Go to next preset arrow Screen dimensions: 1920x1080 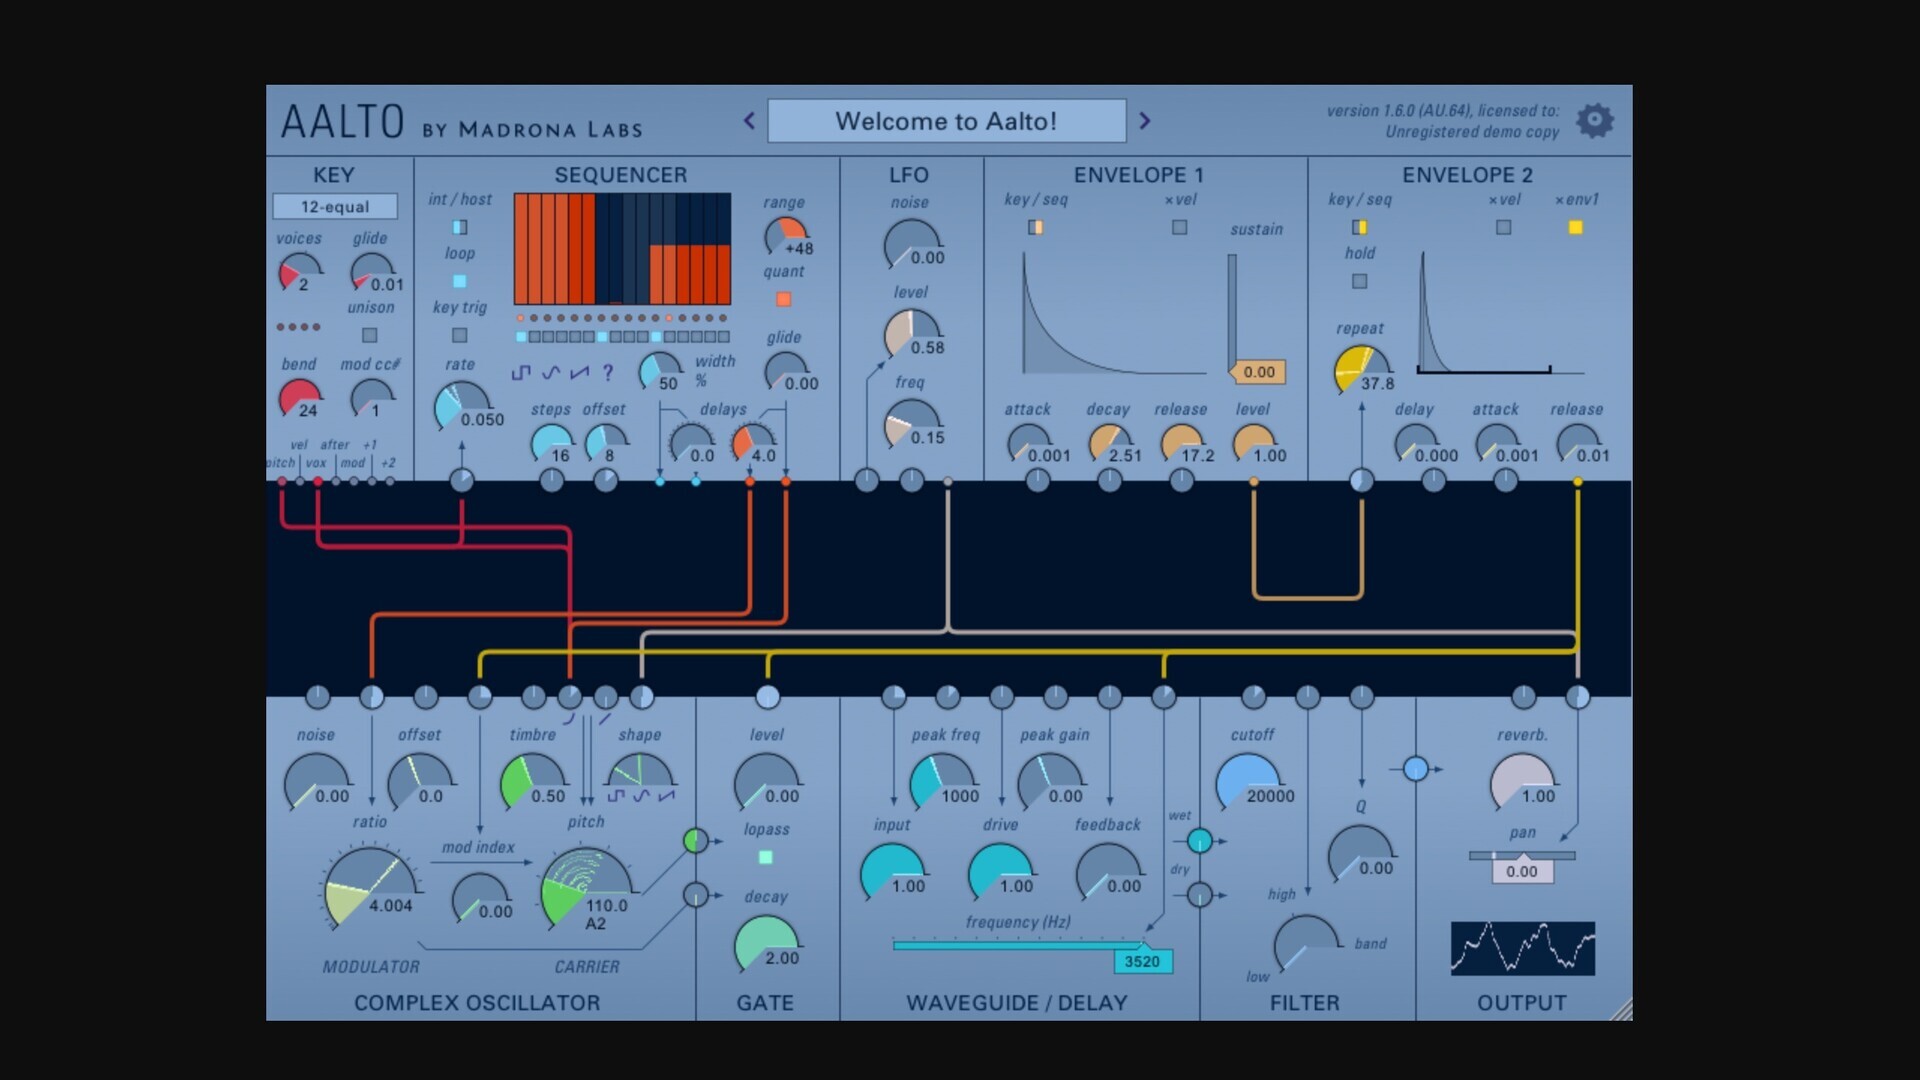(1145, 121)
